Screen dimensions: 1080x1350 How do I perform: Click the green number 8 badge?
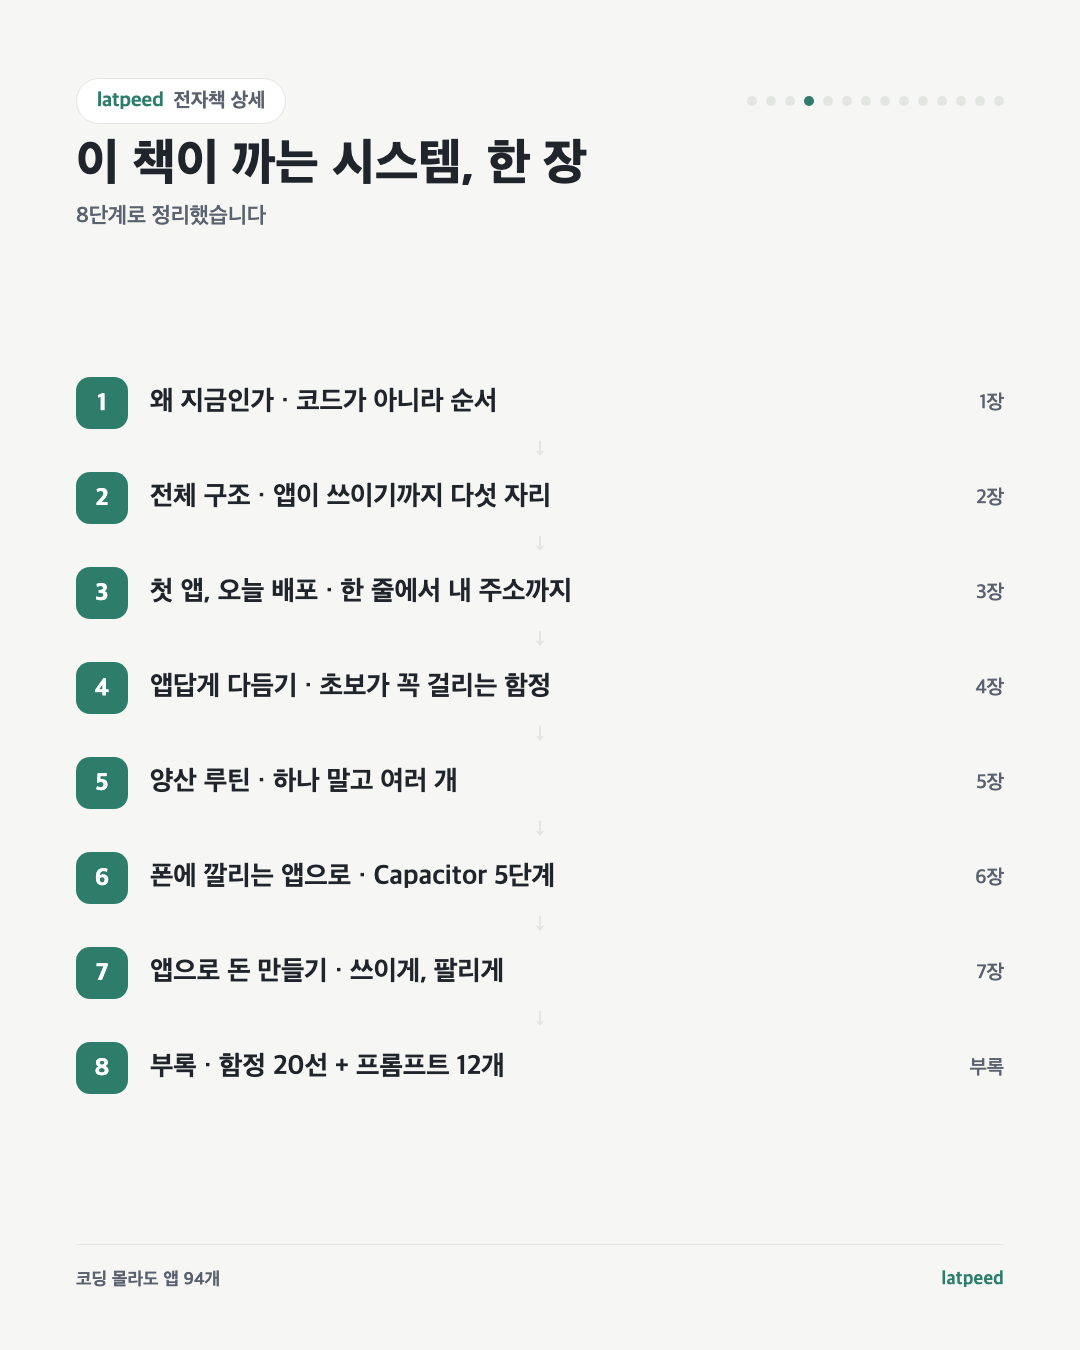pos(102,1068)
